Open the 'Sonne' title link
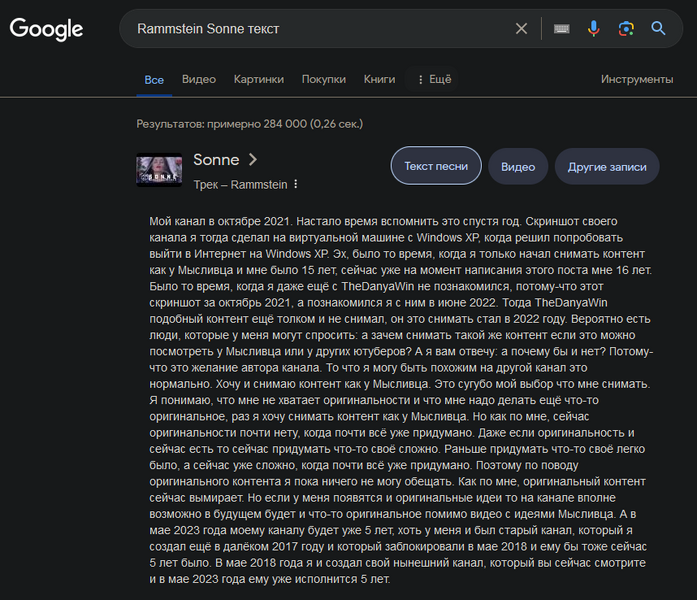 (x=216, y=160)
